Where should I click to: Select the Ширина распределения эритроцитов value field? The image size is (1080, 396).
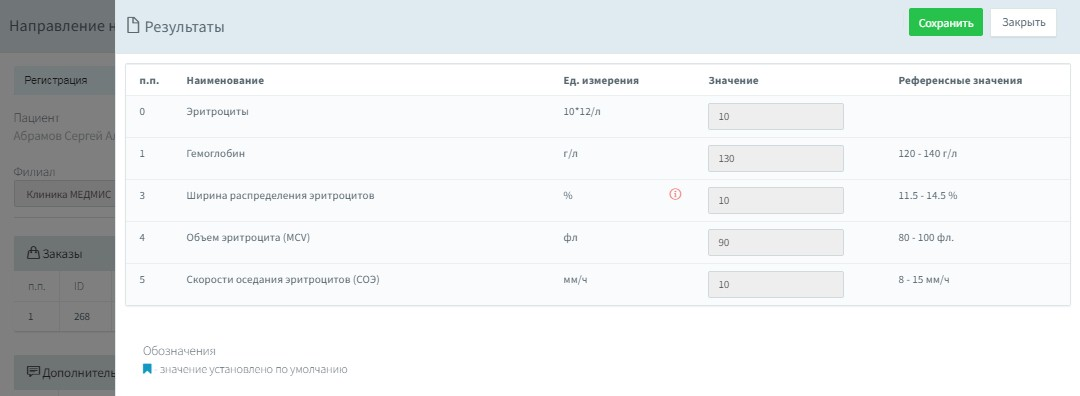(776, 200)
